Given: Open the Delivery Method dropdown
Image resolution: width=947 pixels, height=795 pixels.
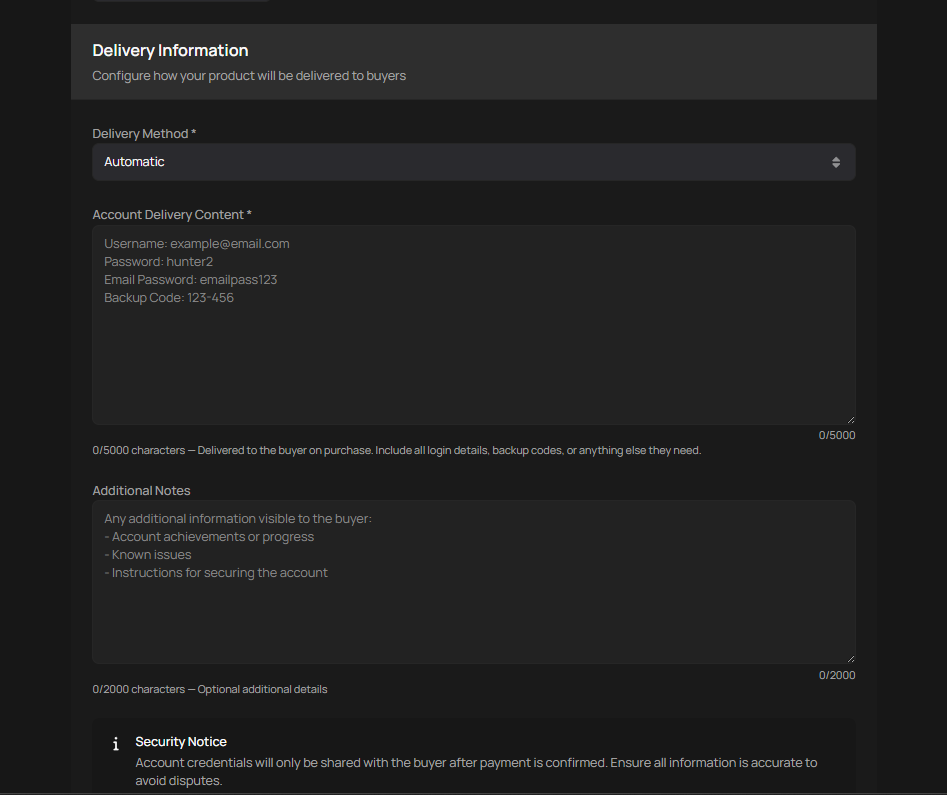Looking at the screenshot, I should pos(473,162).
